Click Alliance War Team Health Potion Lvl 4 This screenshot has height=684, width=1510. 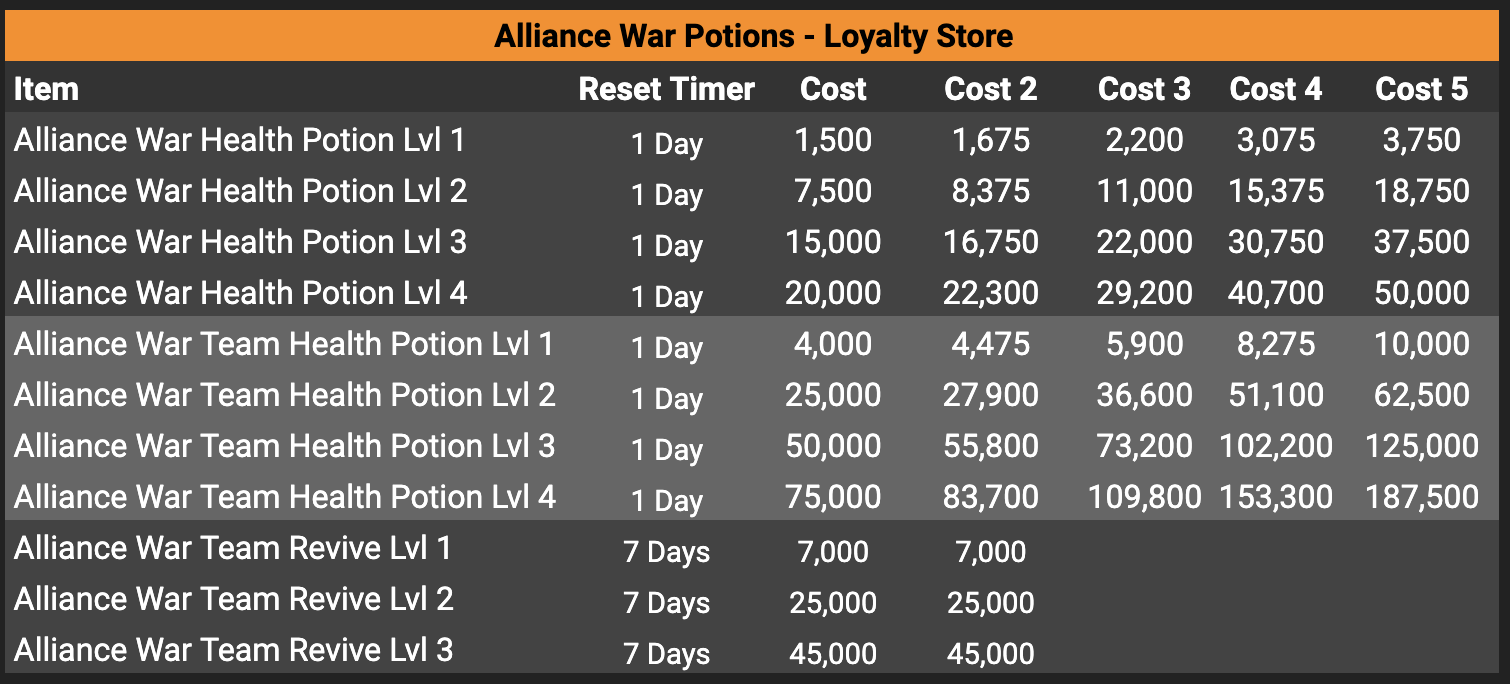284,497
